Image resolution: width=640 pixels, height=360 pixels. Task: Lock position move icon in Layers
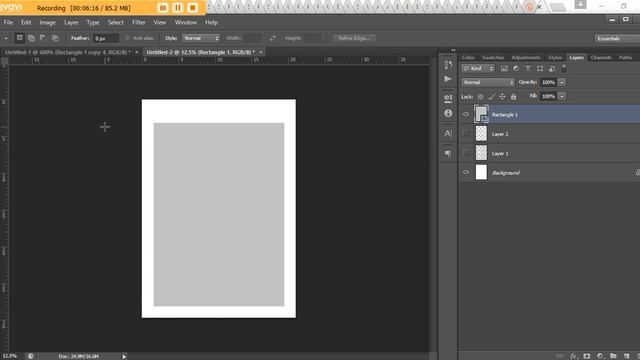coord(502,97)
